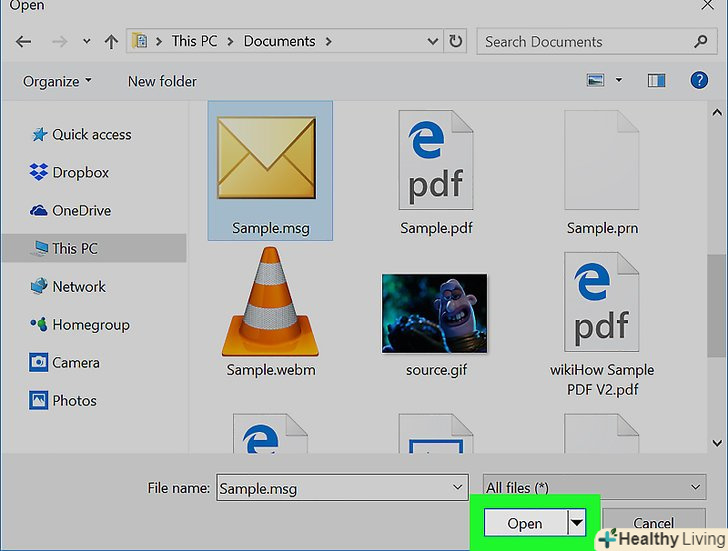Screen dimensions: 728x551
Task: Open Dropbox in the sidebar
Action: point(80,173)
